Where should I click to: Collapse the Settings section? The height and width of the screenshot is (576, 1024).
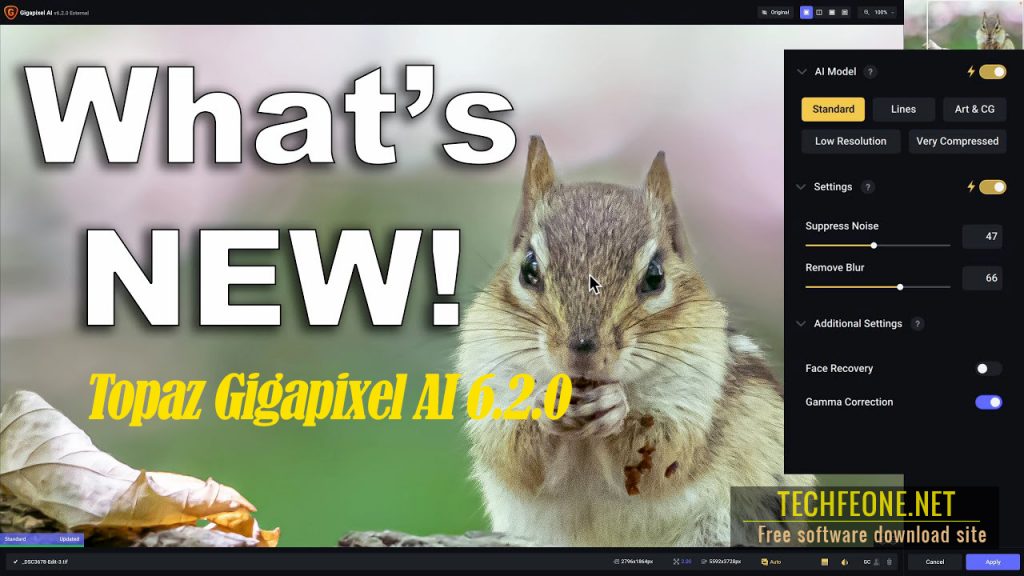click(x=801, y=187)
